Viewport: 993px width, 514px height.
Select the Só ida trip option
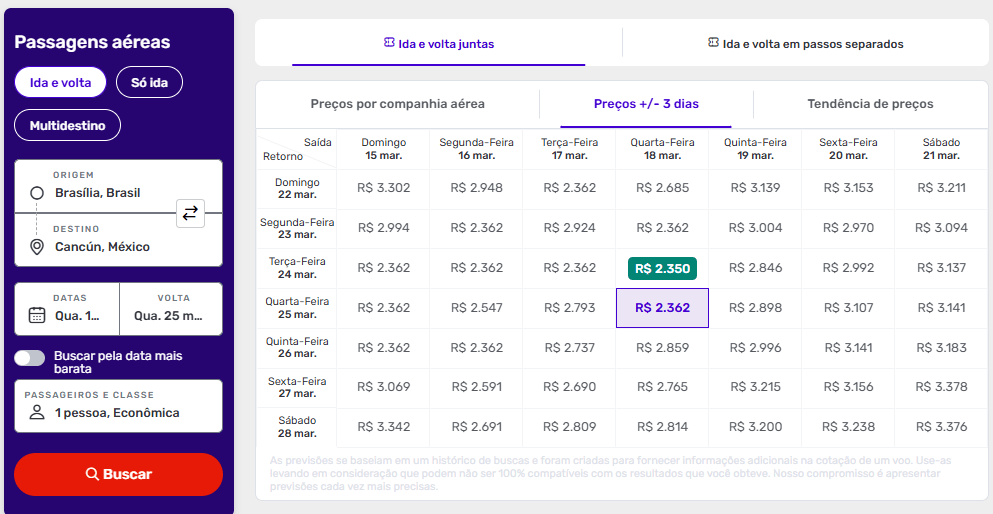click(149, 83)
